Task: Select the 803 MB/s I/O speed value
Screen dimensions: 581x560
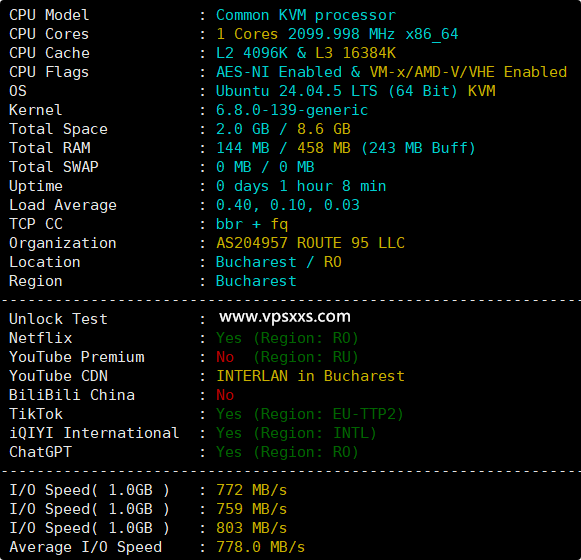Action: tap(252, 528)
